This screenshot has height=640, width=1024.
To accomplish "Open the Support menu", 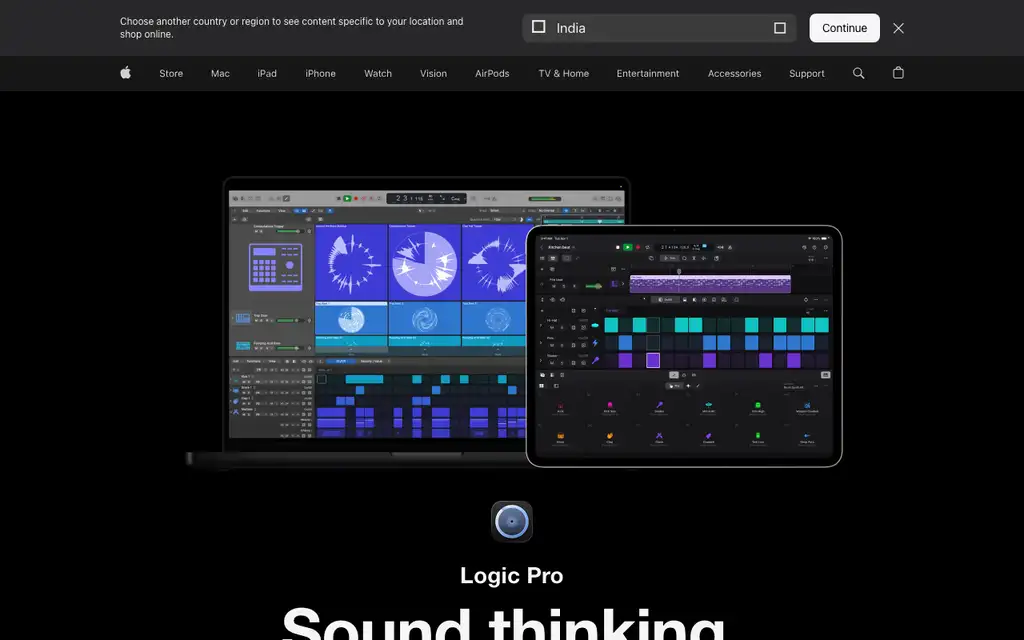I will click(x=807, y=74).
